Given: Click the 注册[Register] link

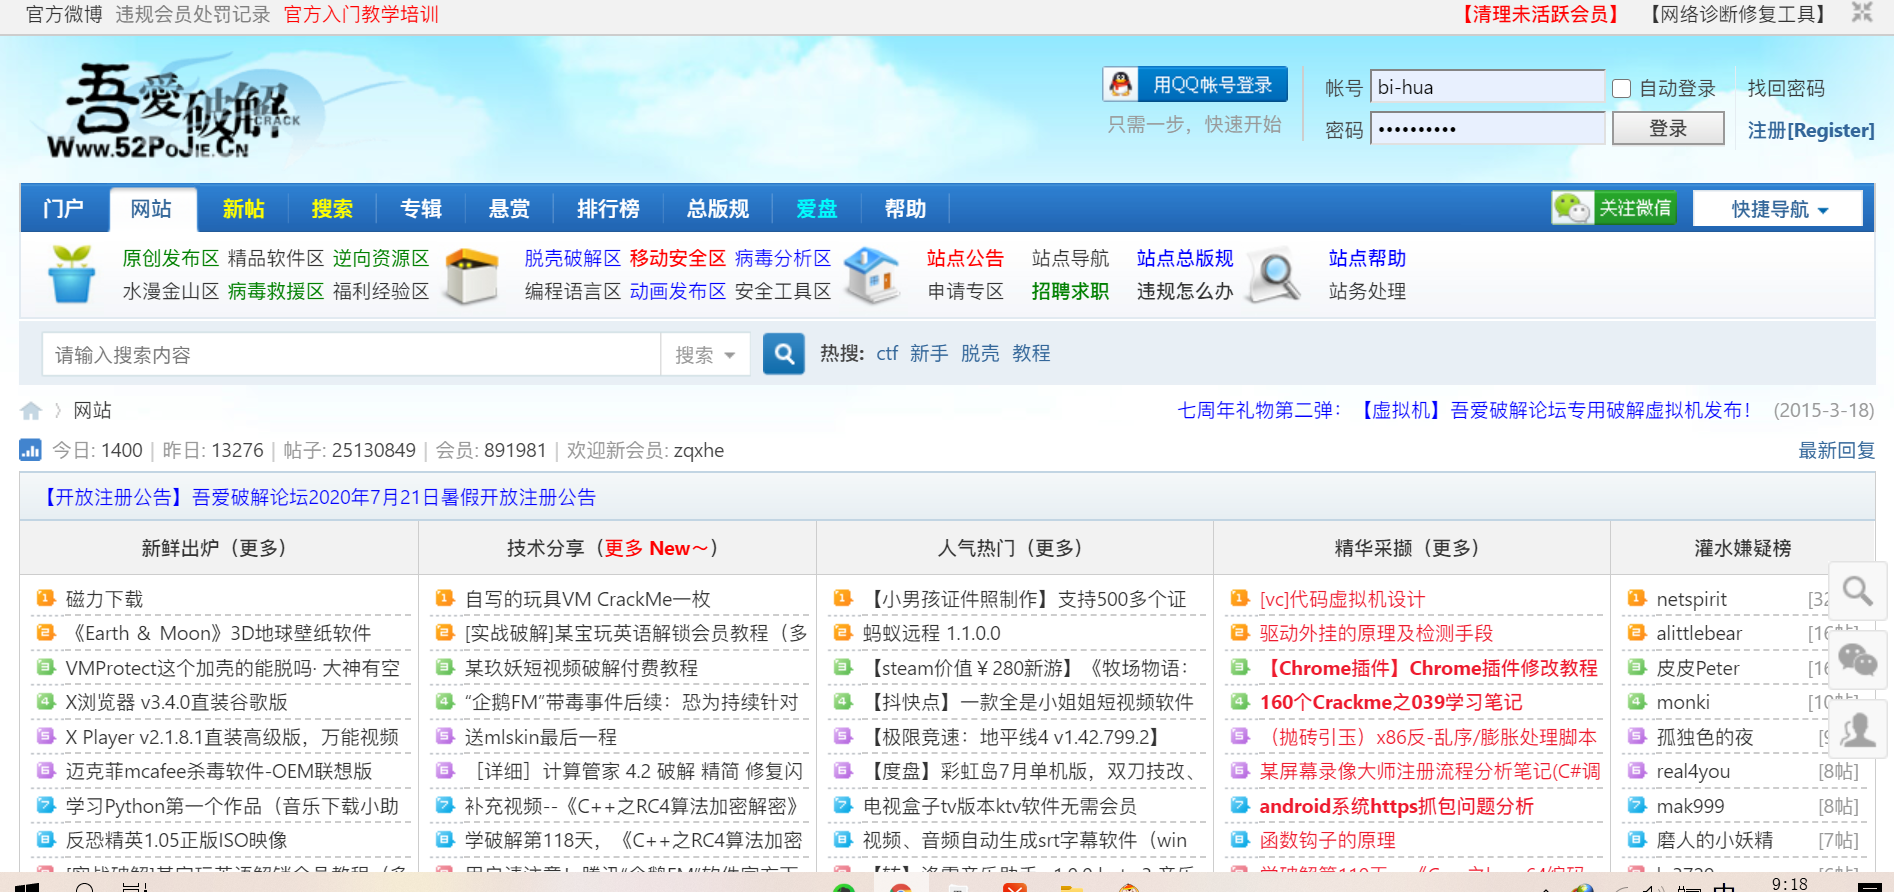Looking at the screenshot, I should [1810, 130].
